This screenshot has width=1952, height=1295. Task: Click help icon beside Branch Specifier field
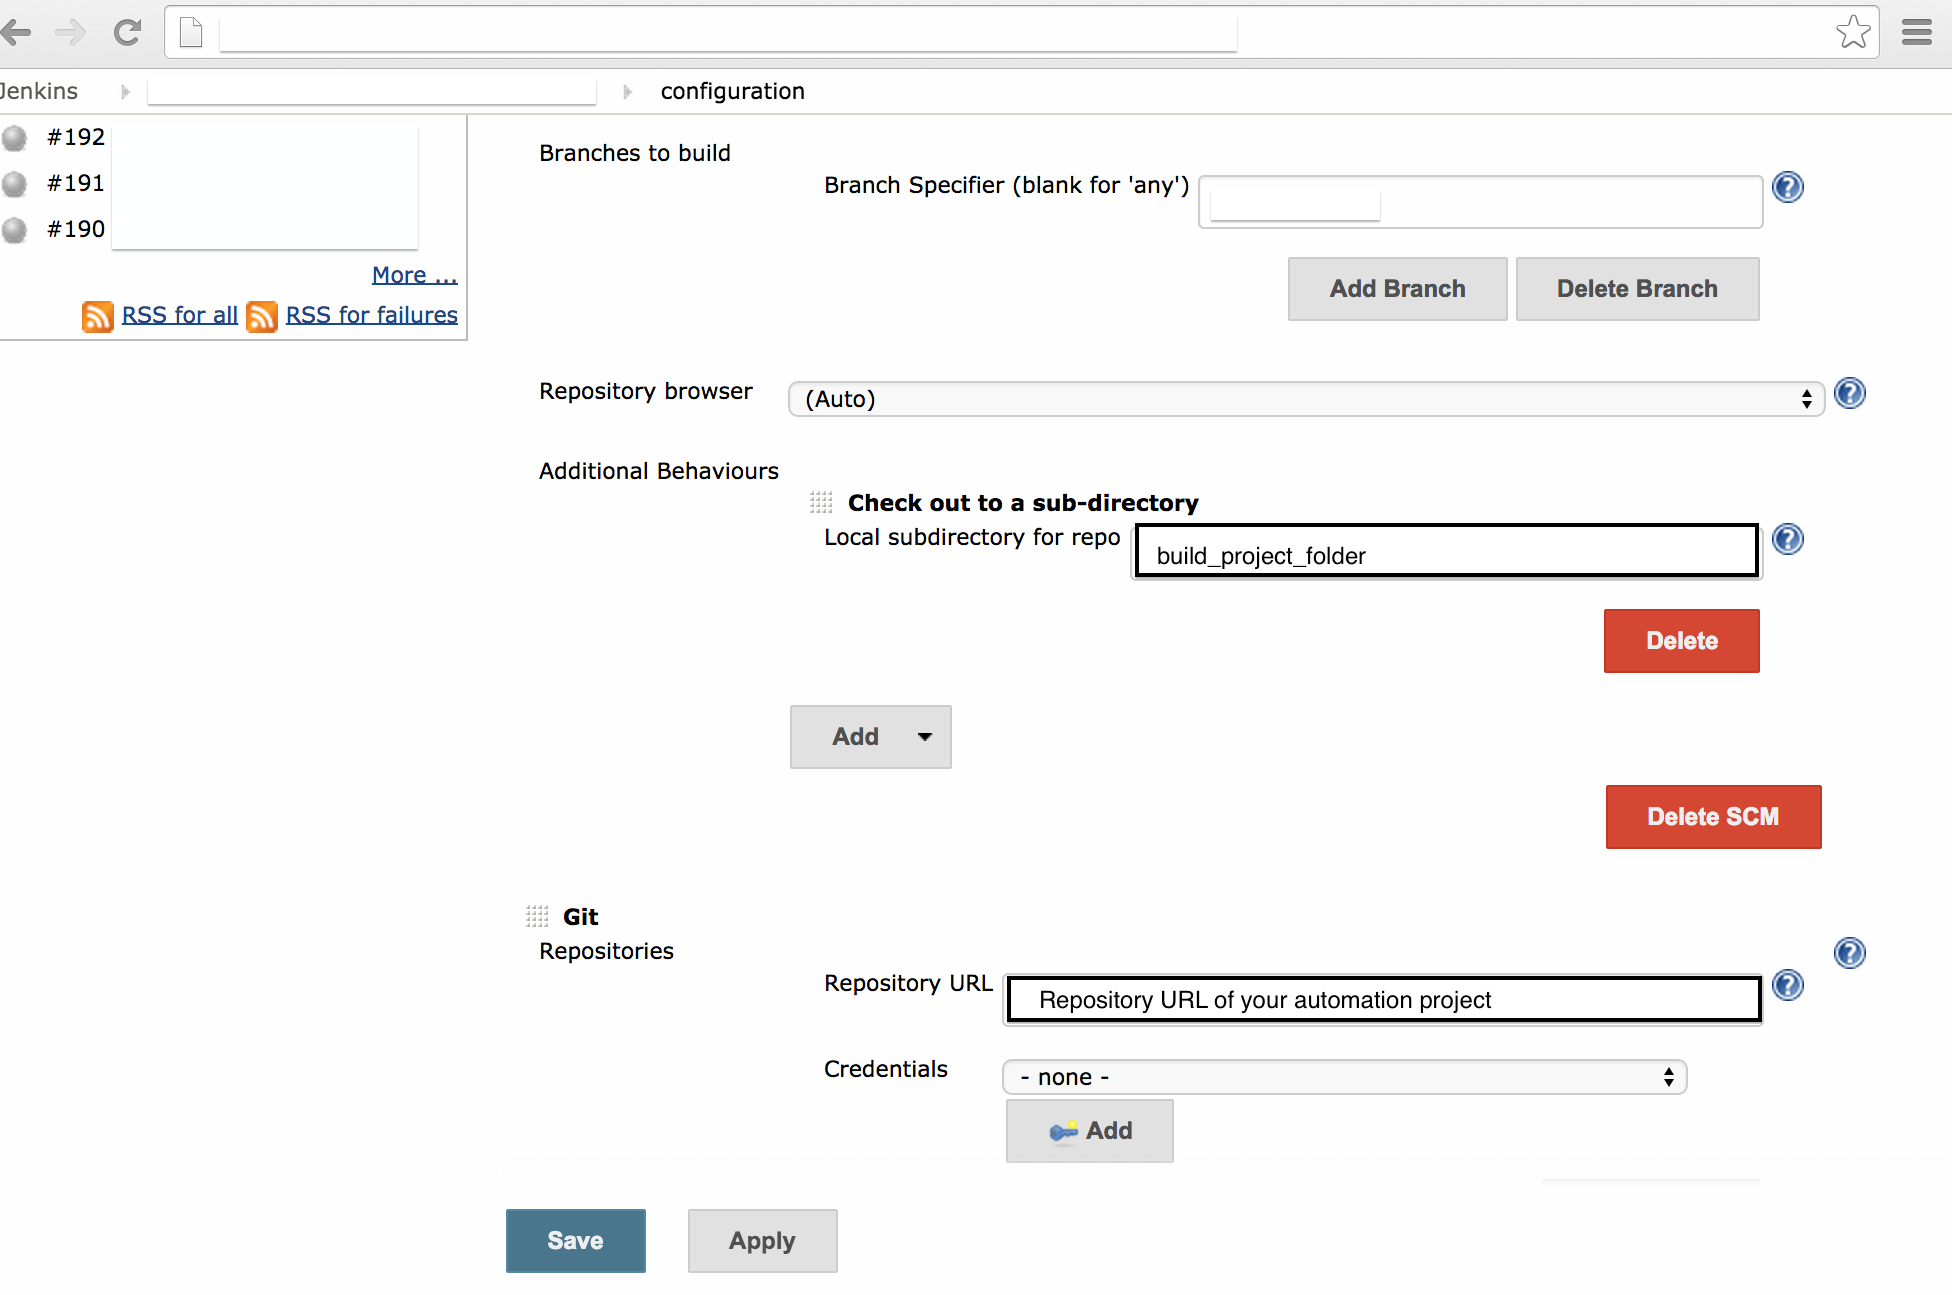(1787, 187)
